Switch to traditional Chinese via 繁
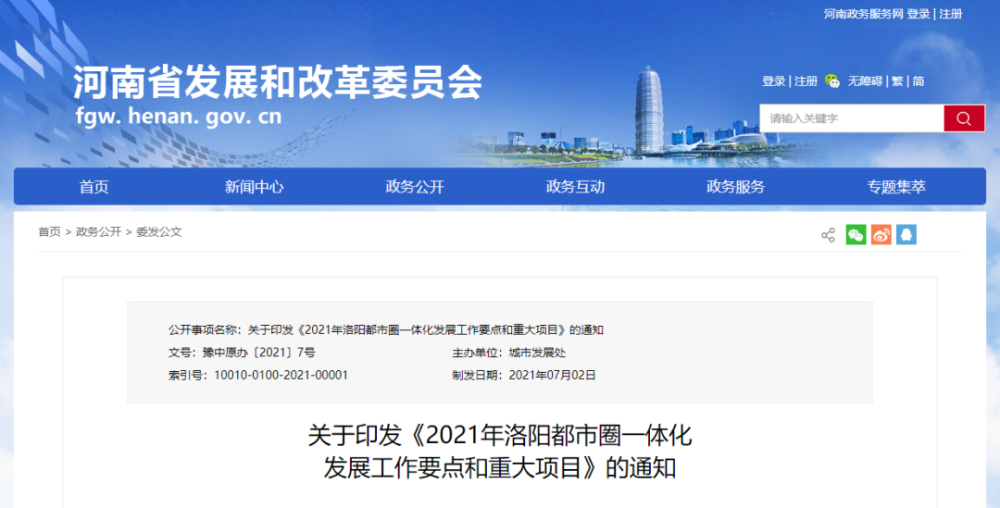The image size is (1000, 508). (897, 81)
